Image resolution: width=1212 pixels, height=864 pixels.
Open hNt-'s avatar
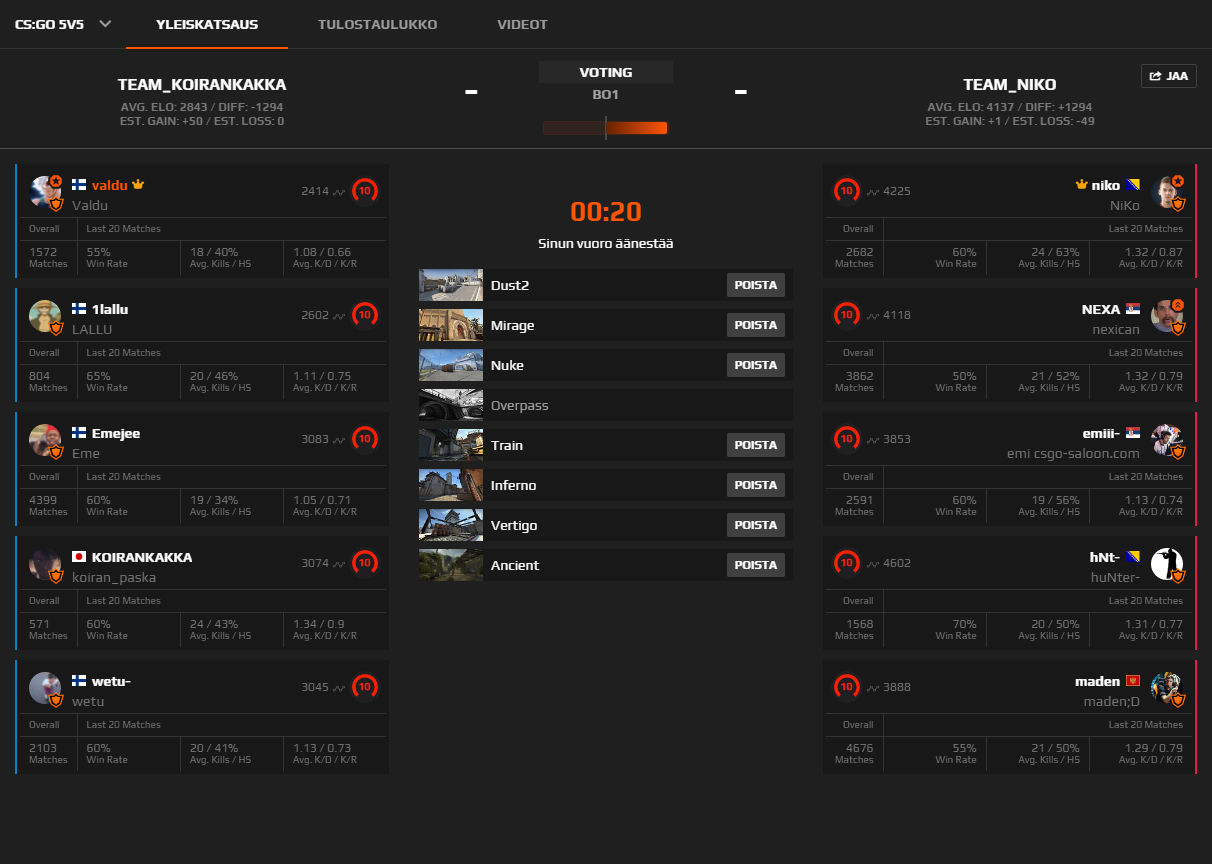coord(1167,564)
